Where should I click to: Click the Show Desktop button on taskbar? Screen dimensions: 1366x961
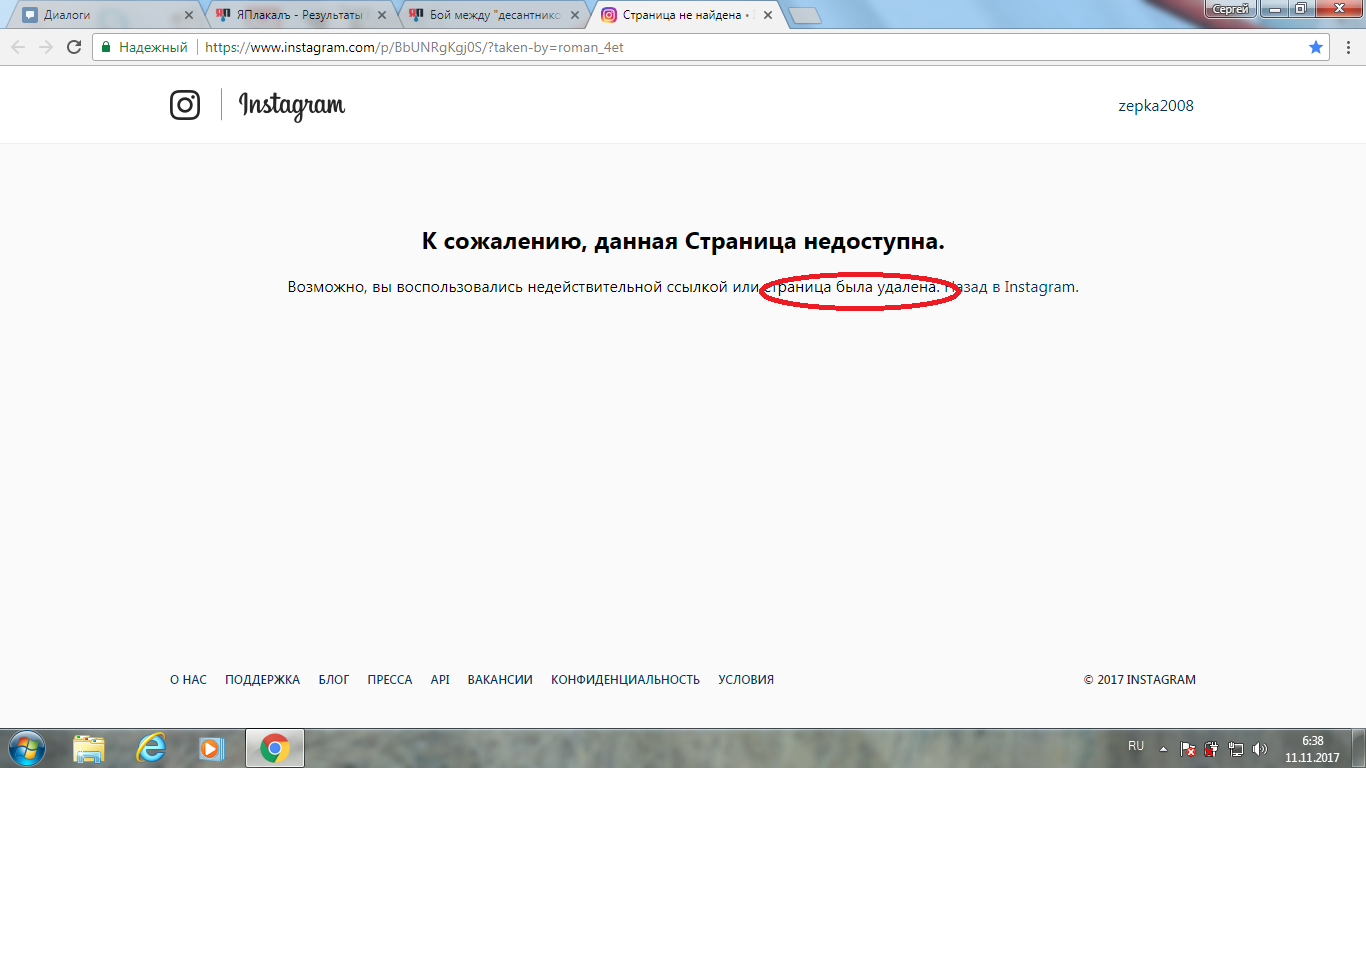(1359, 748)
